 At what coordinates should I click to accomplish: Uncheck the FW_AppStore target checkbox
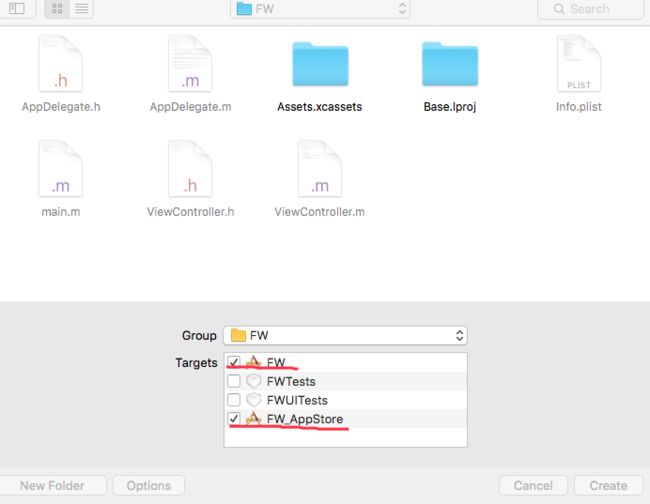click(234, 419)
